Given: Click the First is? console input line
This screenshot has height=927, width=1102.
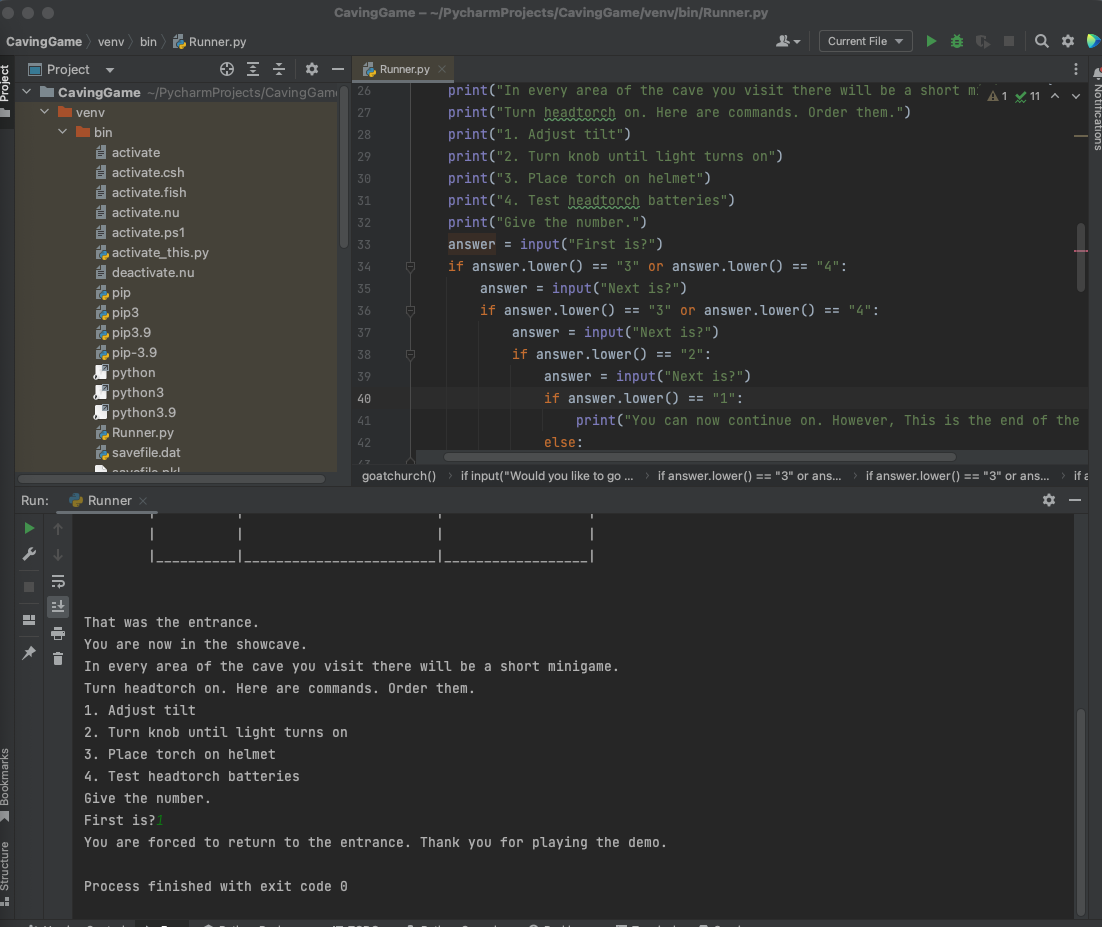Looking at the screenshot, I should (120, 820).
